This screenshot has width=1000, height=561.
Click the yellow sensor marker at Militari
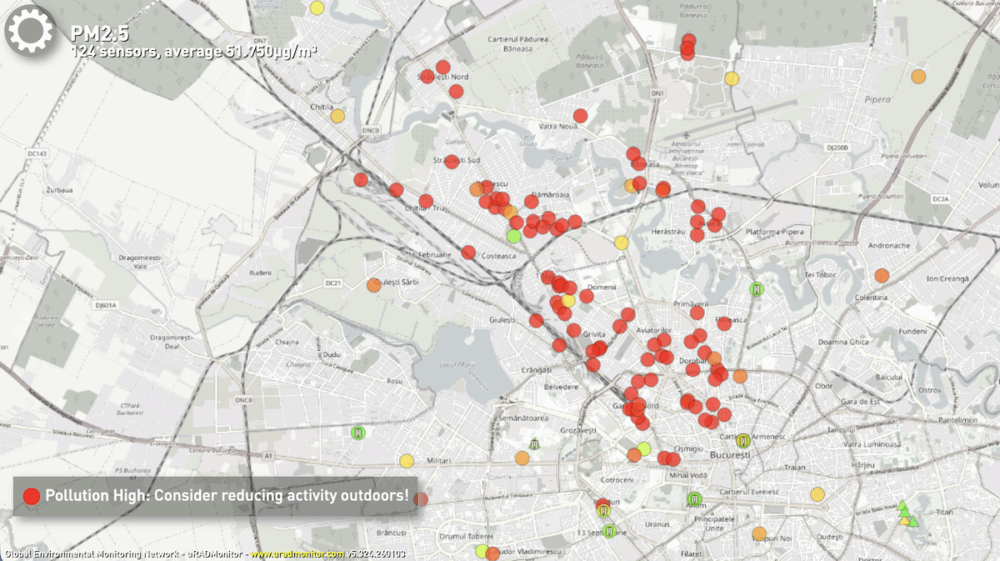[406, 461]
